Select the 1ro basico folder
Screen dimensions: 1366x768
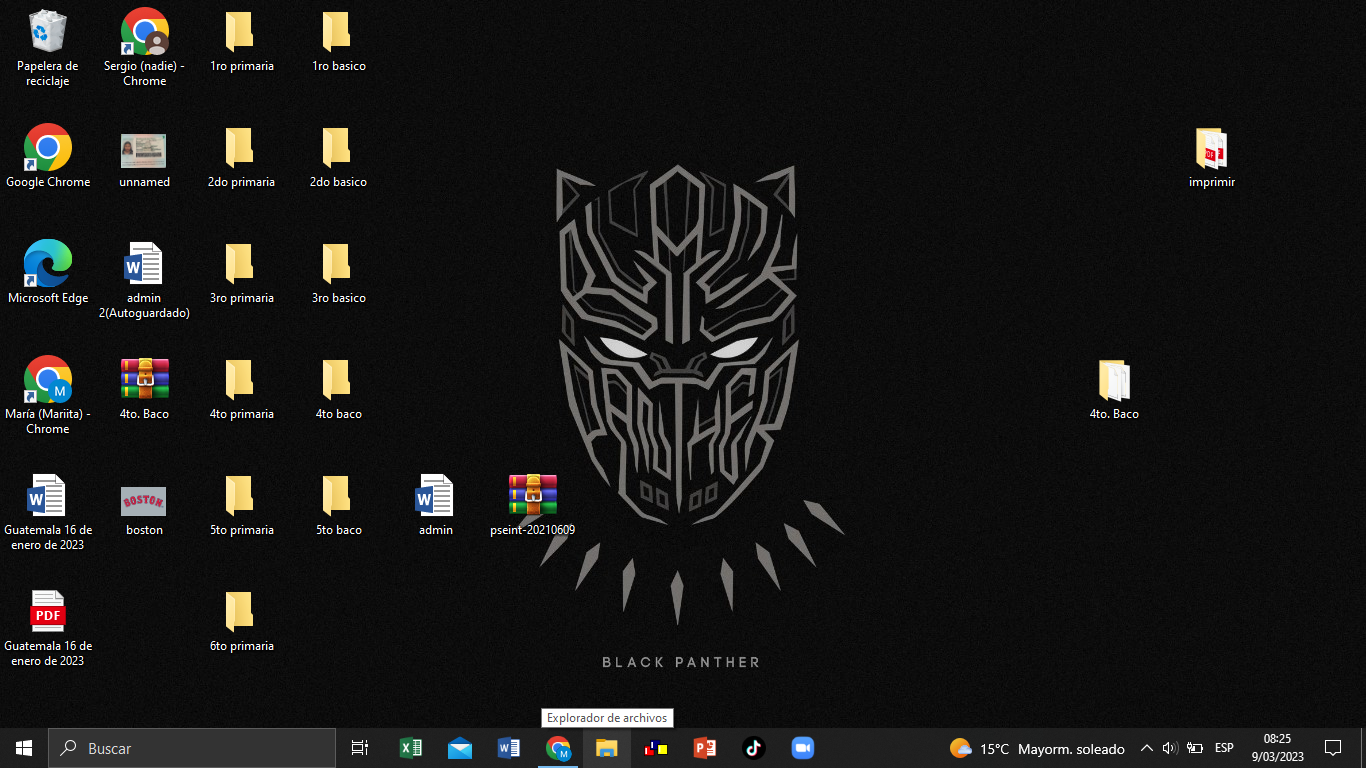click(338, 40)
